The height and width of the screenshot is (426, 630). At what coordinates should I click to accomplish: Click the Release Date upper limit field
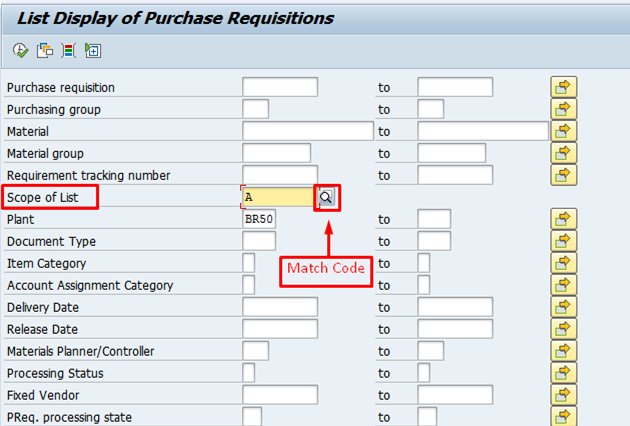point(455,329)
